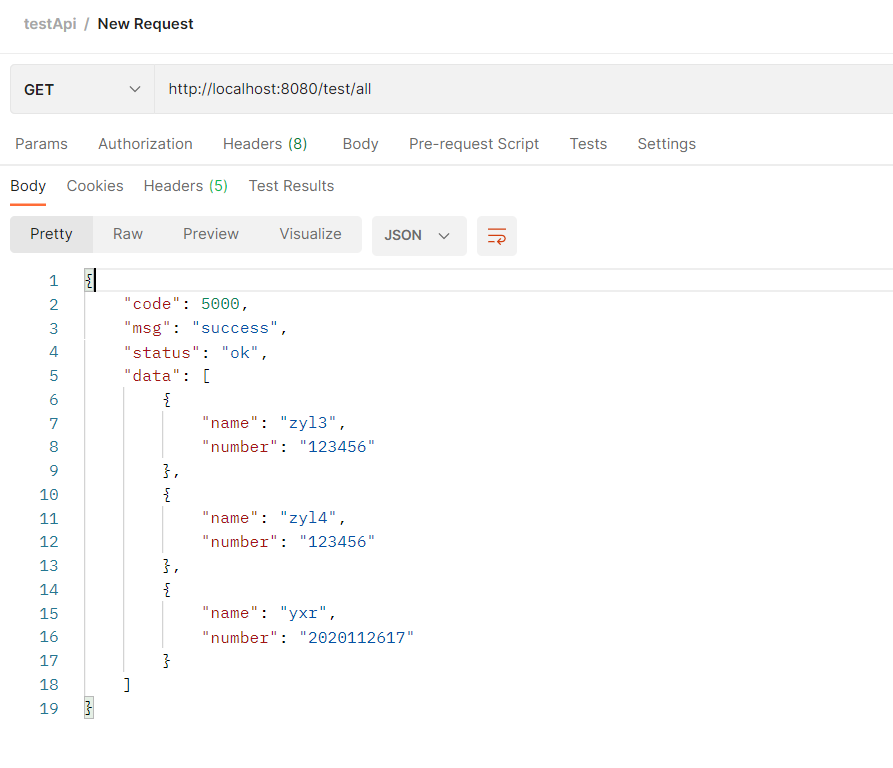
Task: Click the testApi breadcrumb link
Action: pyautogui.click(x=50, y=24)
